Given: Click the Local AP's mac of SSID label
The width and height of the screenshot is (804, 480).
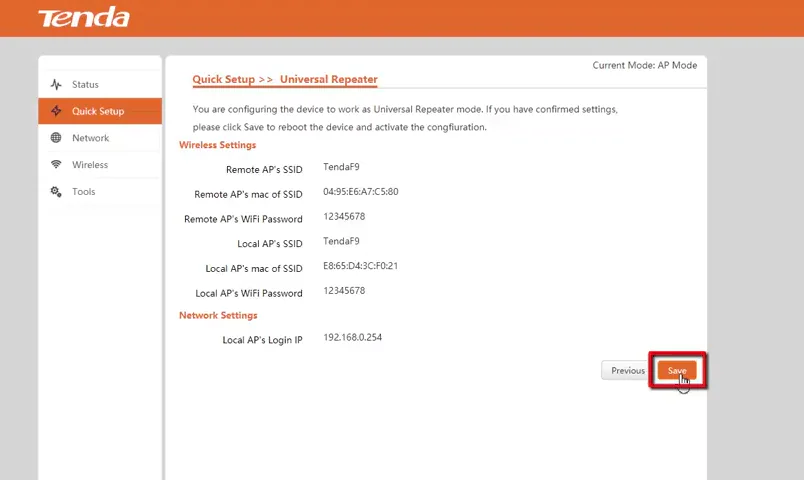Looking at the screenshot, I should click(254, 268).
